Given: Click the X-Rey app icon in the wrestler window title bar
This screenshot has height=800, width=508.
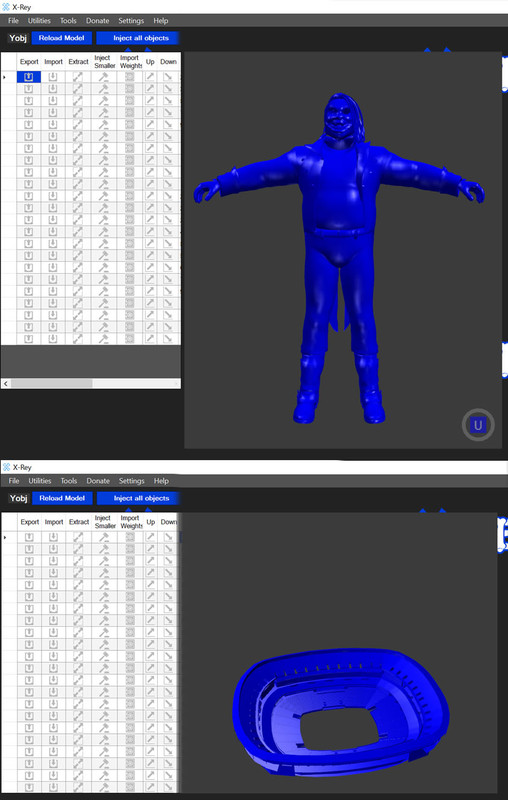Looking at the screenshot, I should coord(6,7).
